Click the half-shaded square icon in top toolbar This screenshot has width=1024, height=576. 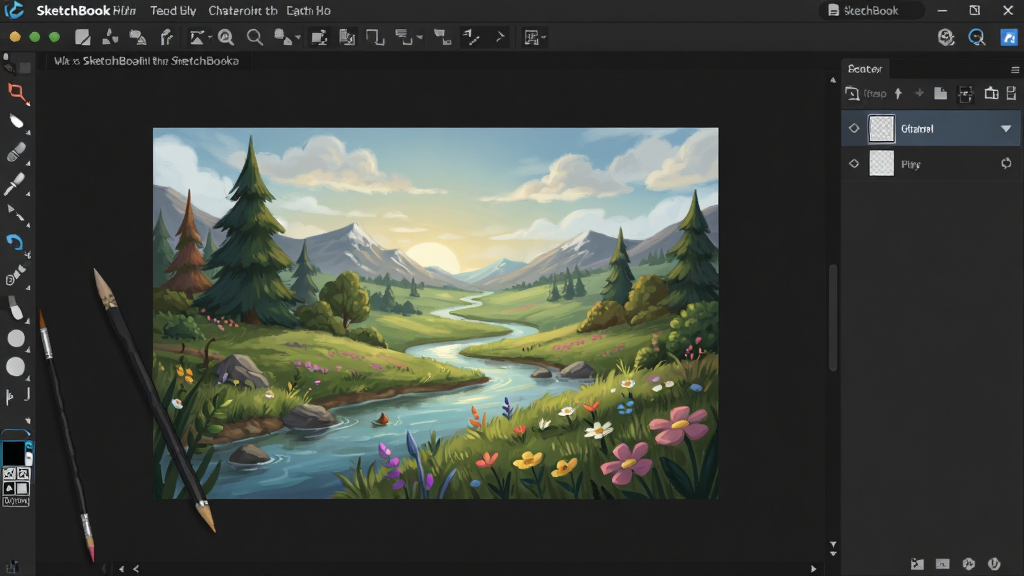point(82,37)
